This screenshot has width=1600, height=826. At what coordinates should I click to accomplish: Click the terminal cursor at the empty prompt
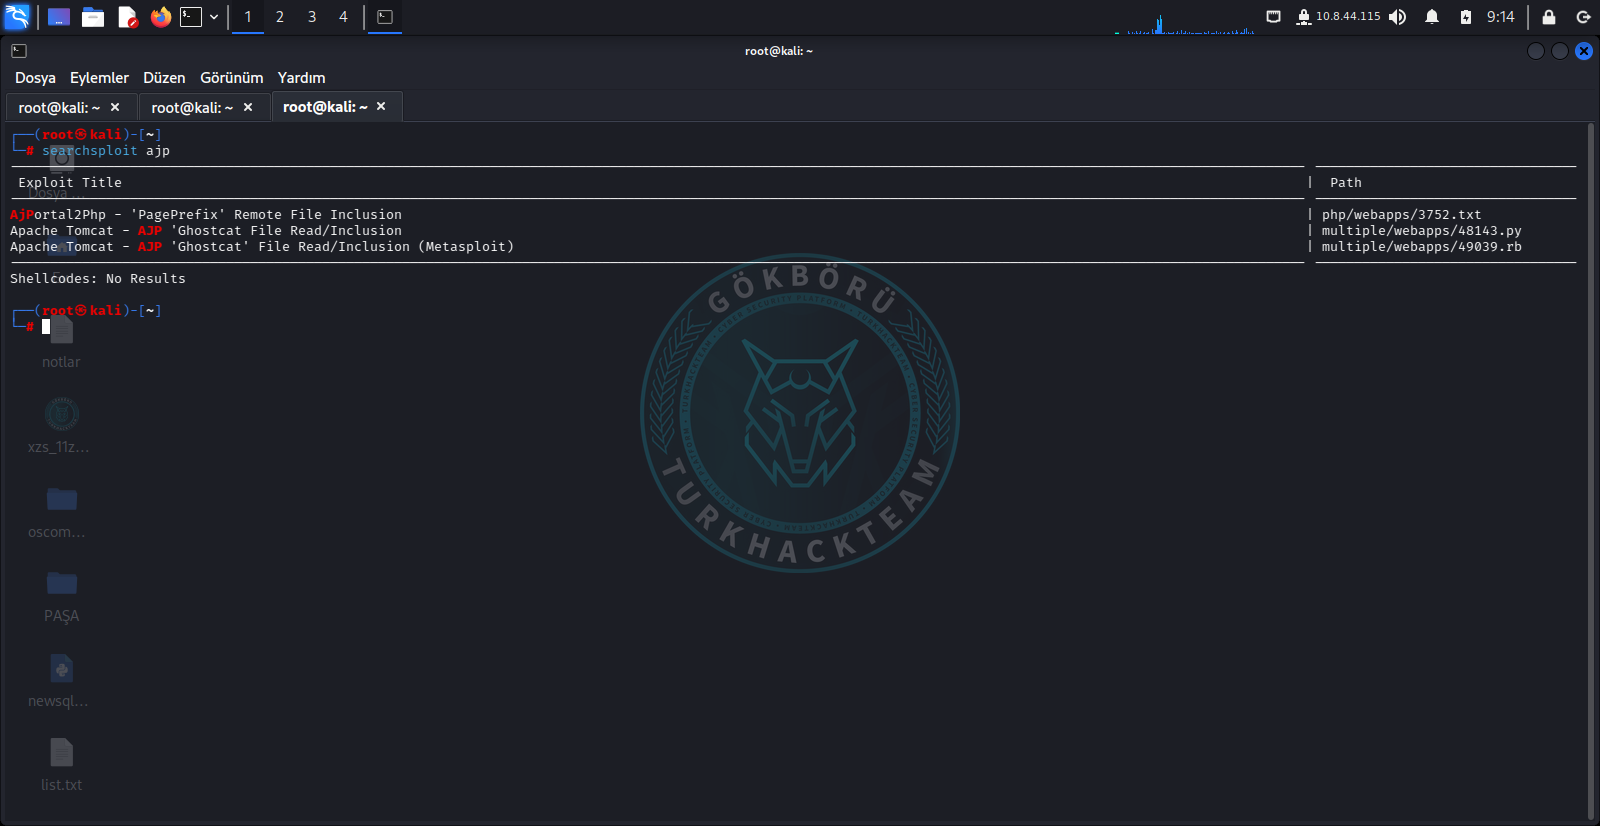(46, 326)
